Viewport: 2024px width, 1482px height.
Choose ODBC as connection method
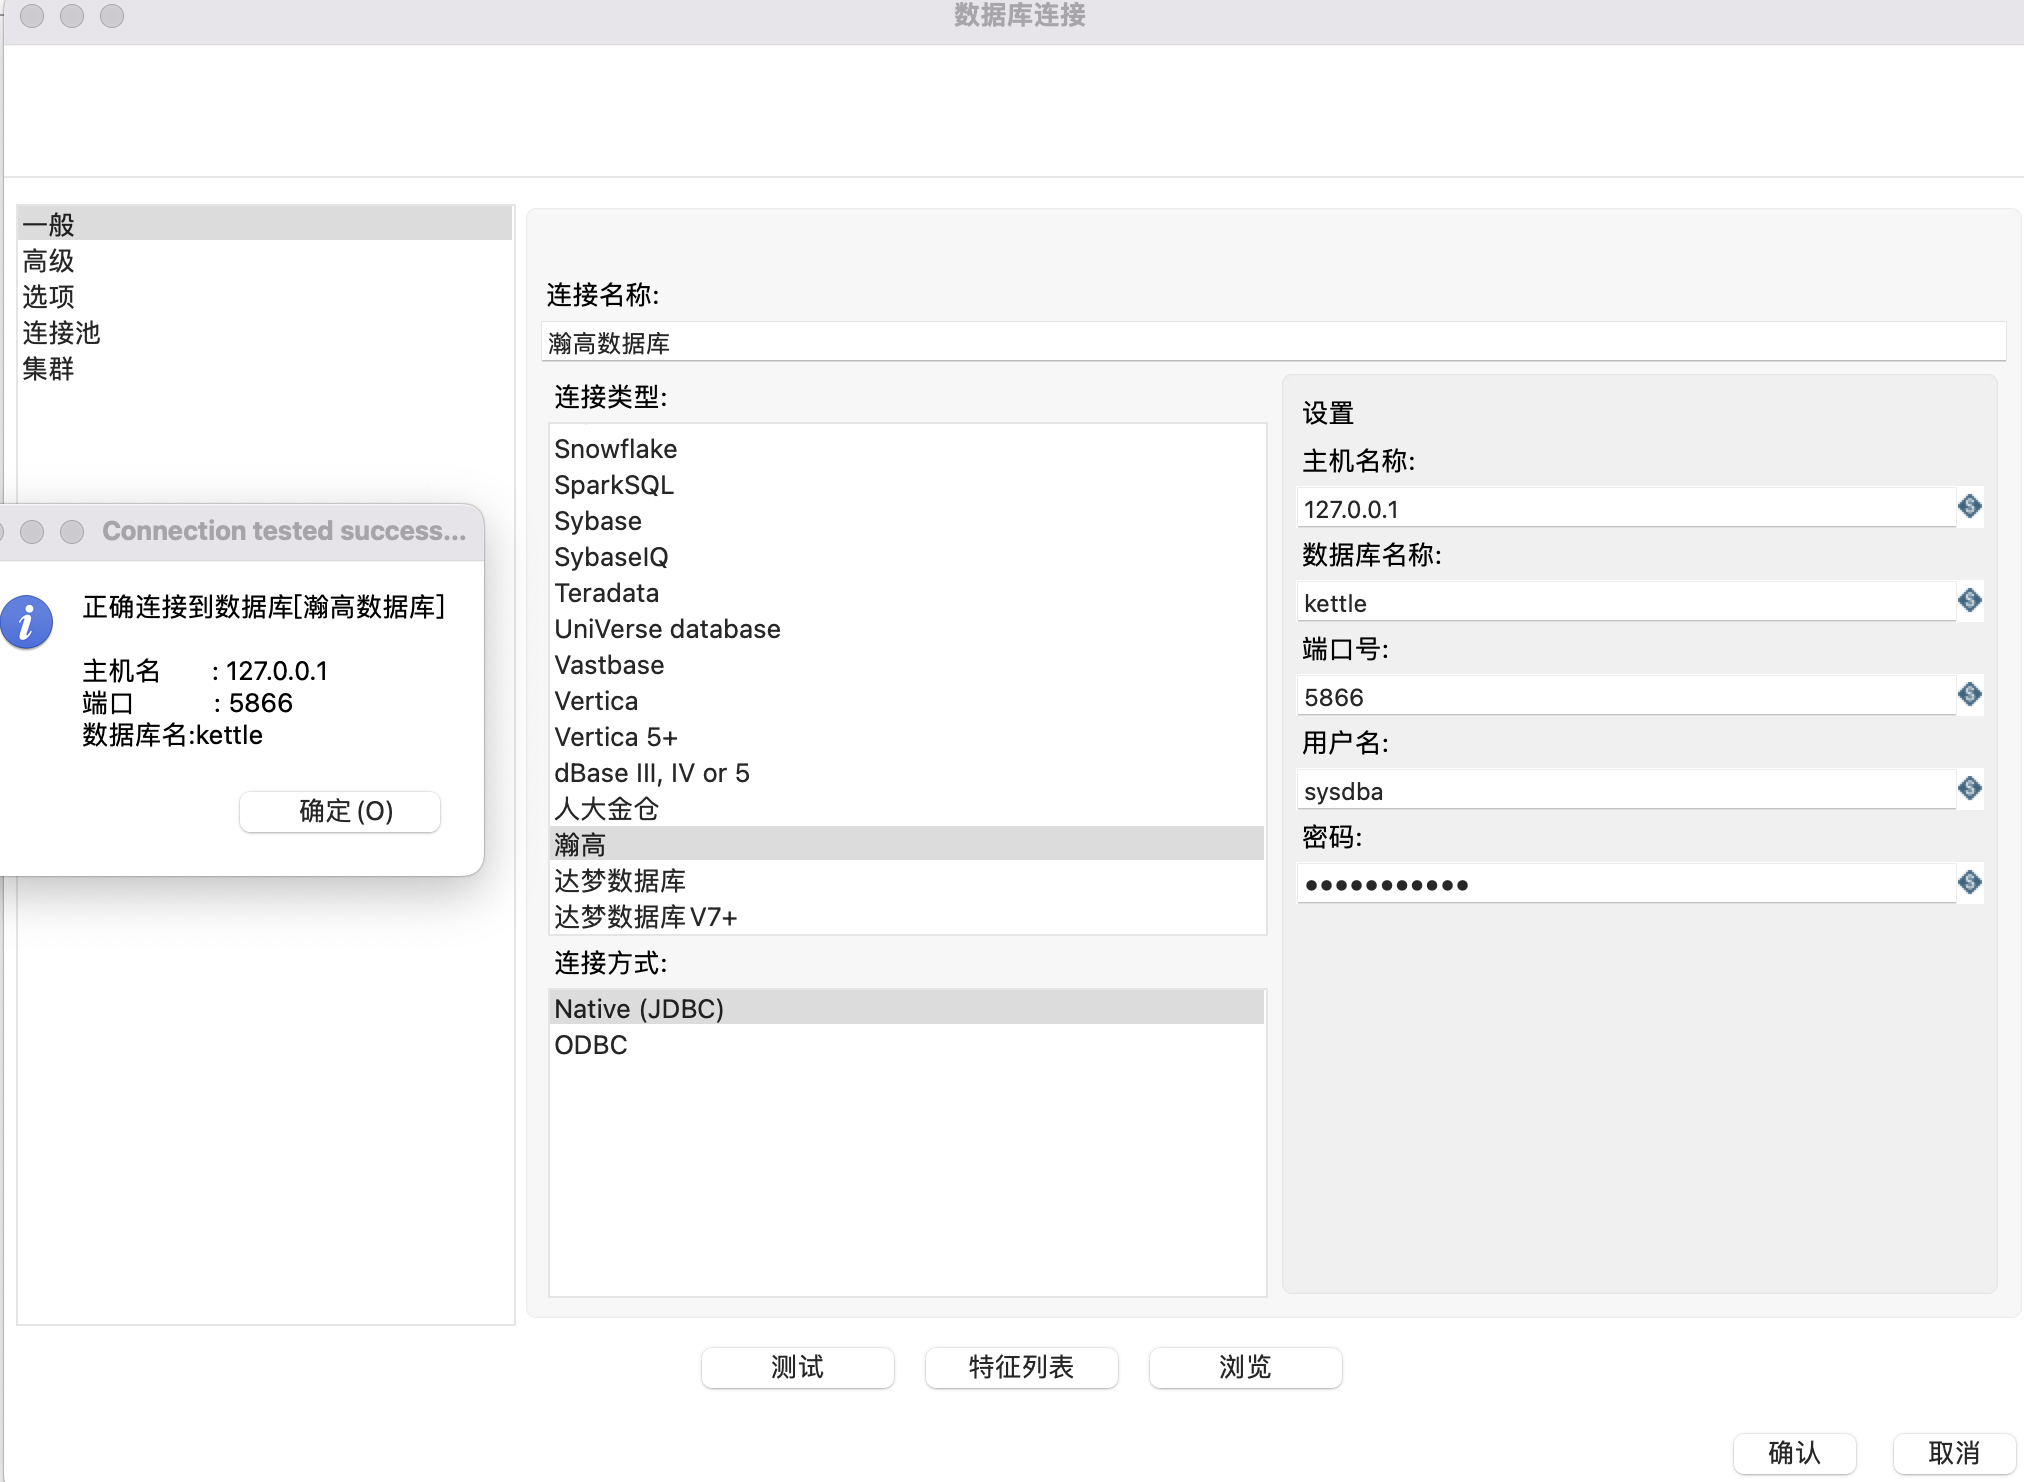tap(591, 1045)
